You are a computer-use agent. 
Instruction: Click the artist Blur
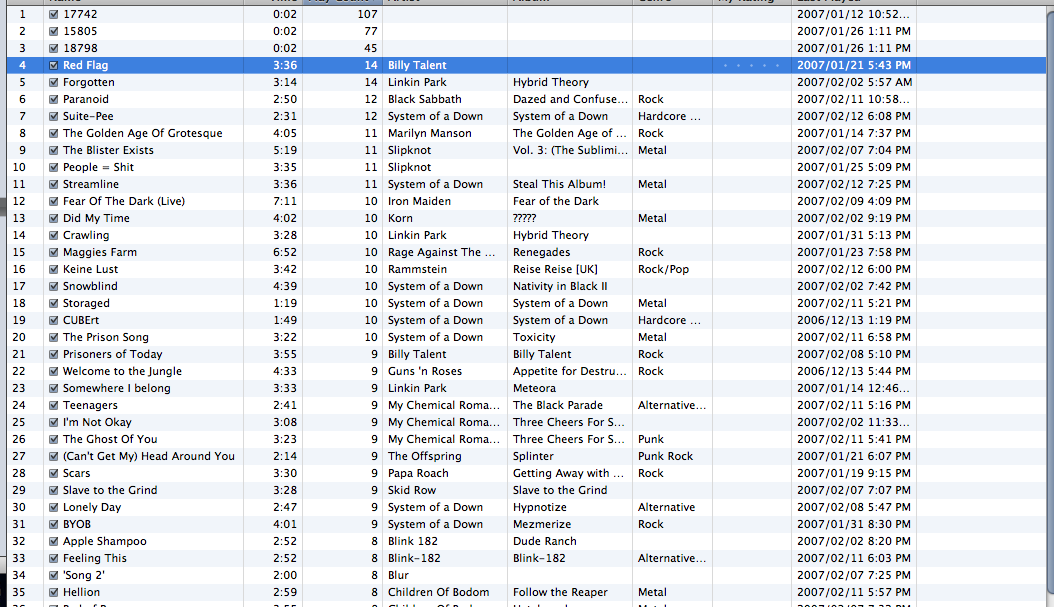pyautogui.click(x=398, y=575)
